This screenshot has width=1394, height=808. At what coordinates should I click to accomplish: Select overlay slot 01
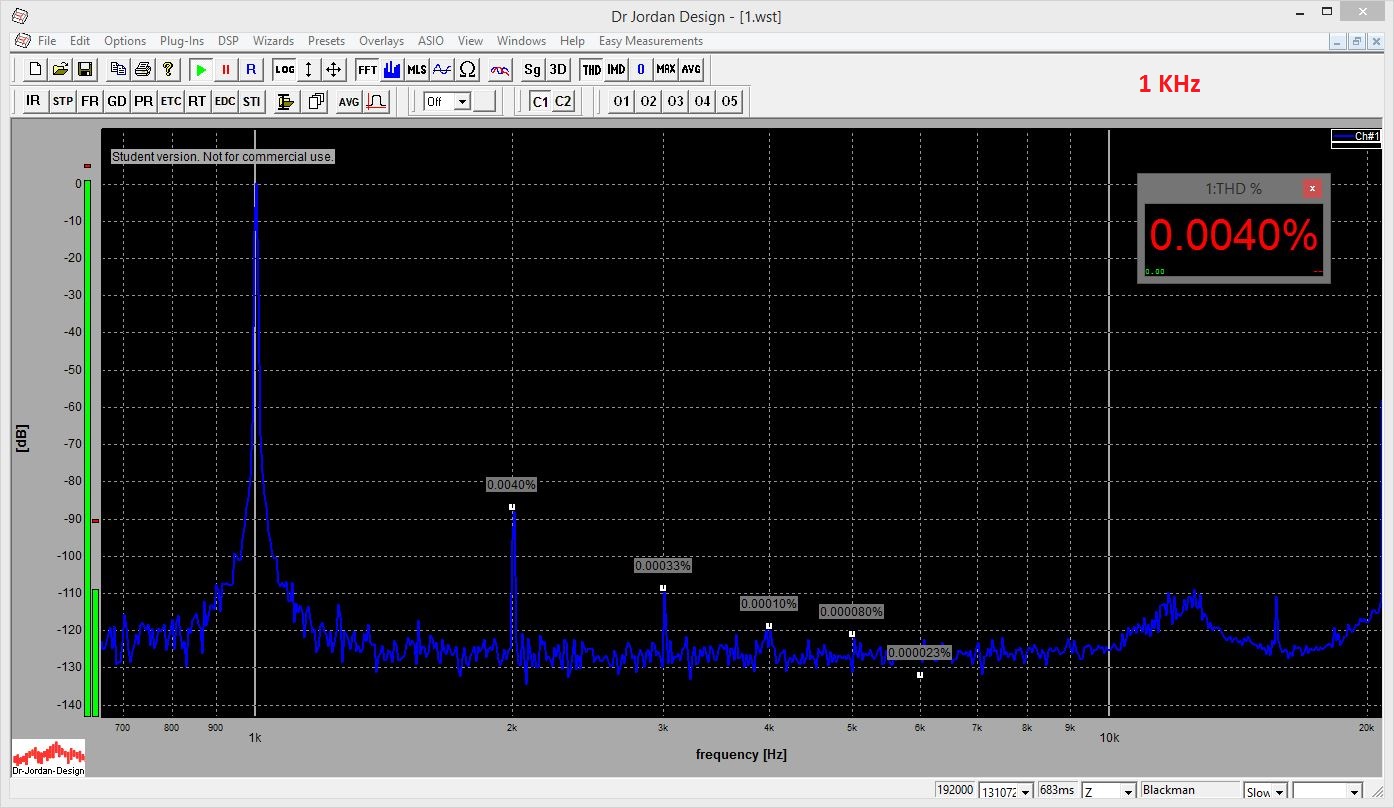622,101
